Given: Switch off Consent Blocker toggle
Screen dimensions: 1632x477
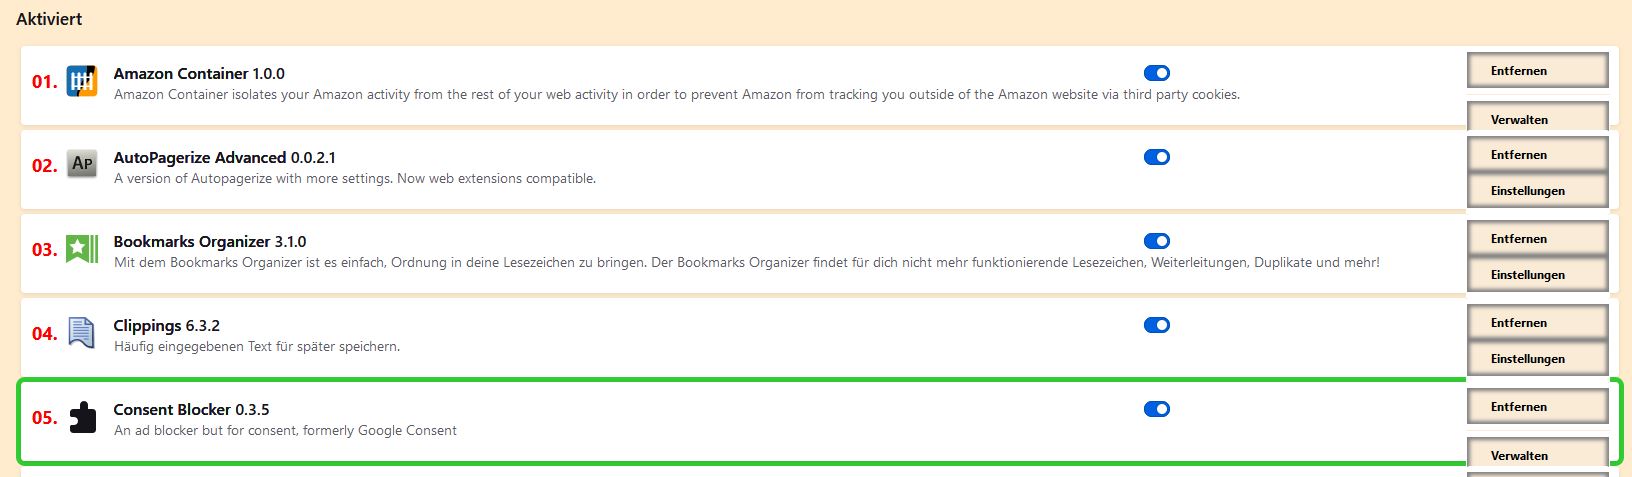Looking at the screenshot, I should coord(1156,409).
